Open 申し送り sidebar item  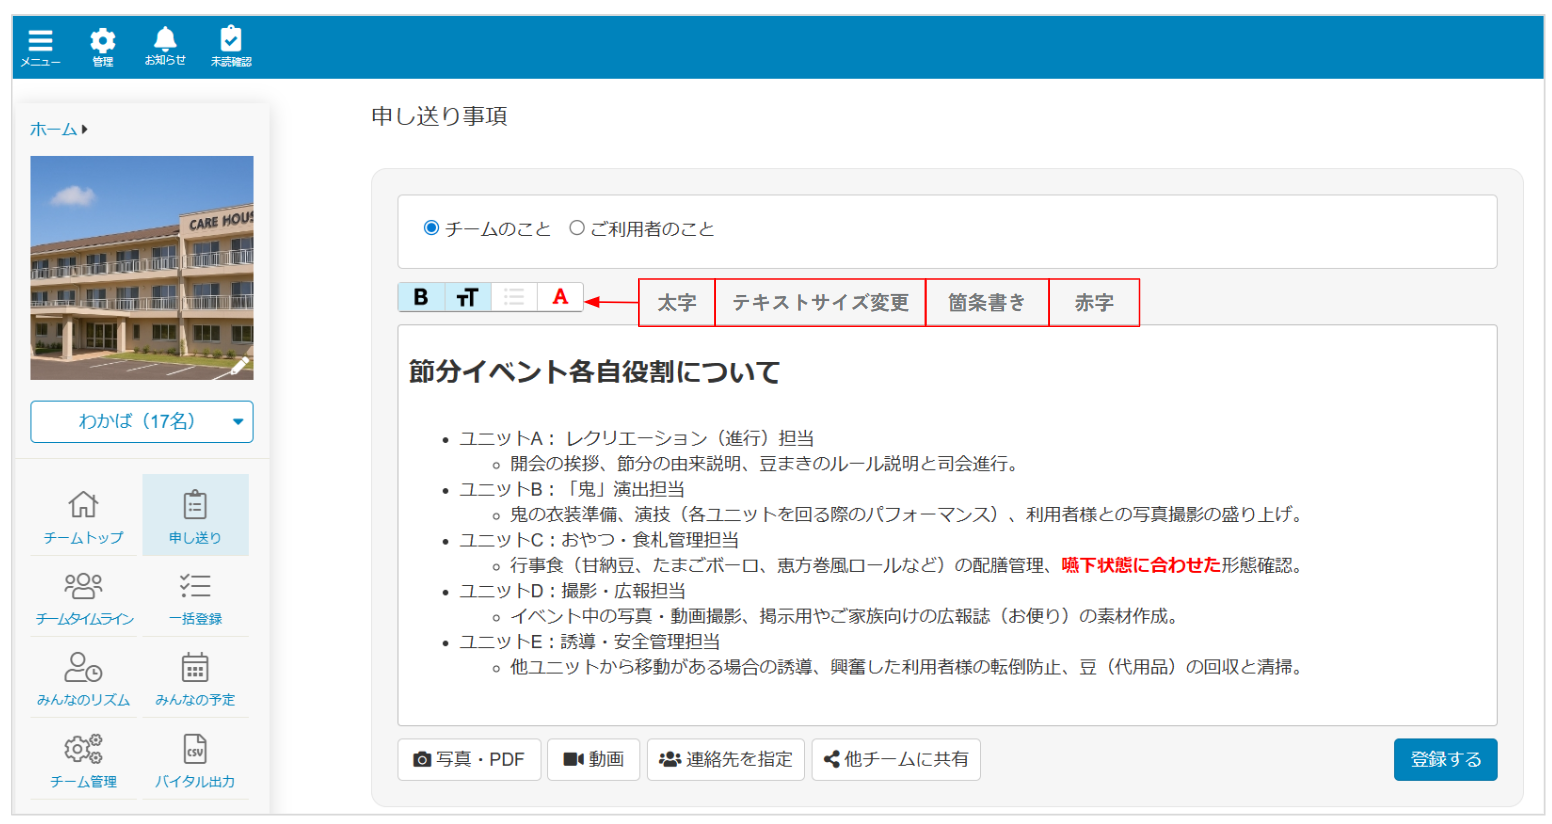pyautogui.click(x=195, y=516)
